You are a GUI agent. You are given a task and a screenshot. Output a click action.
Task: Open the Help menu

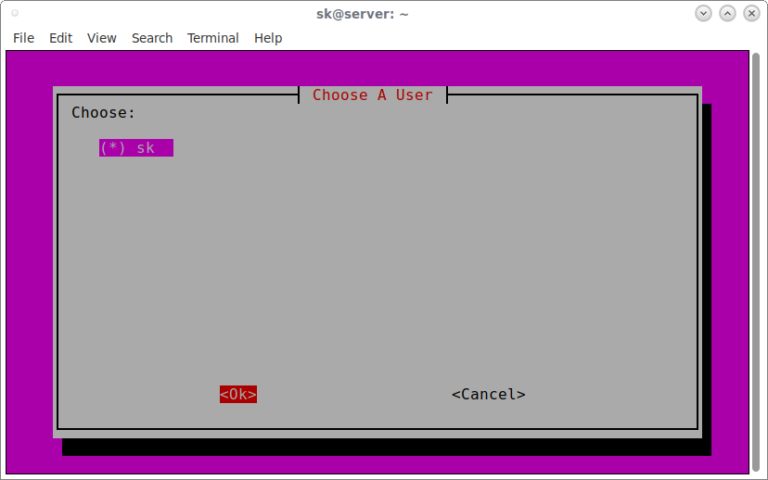268,38
